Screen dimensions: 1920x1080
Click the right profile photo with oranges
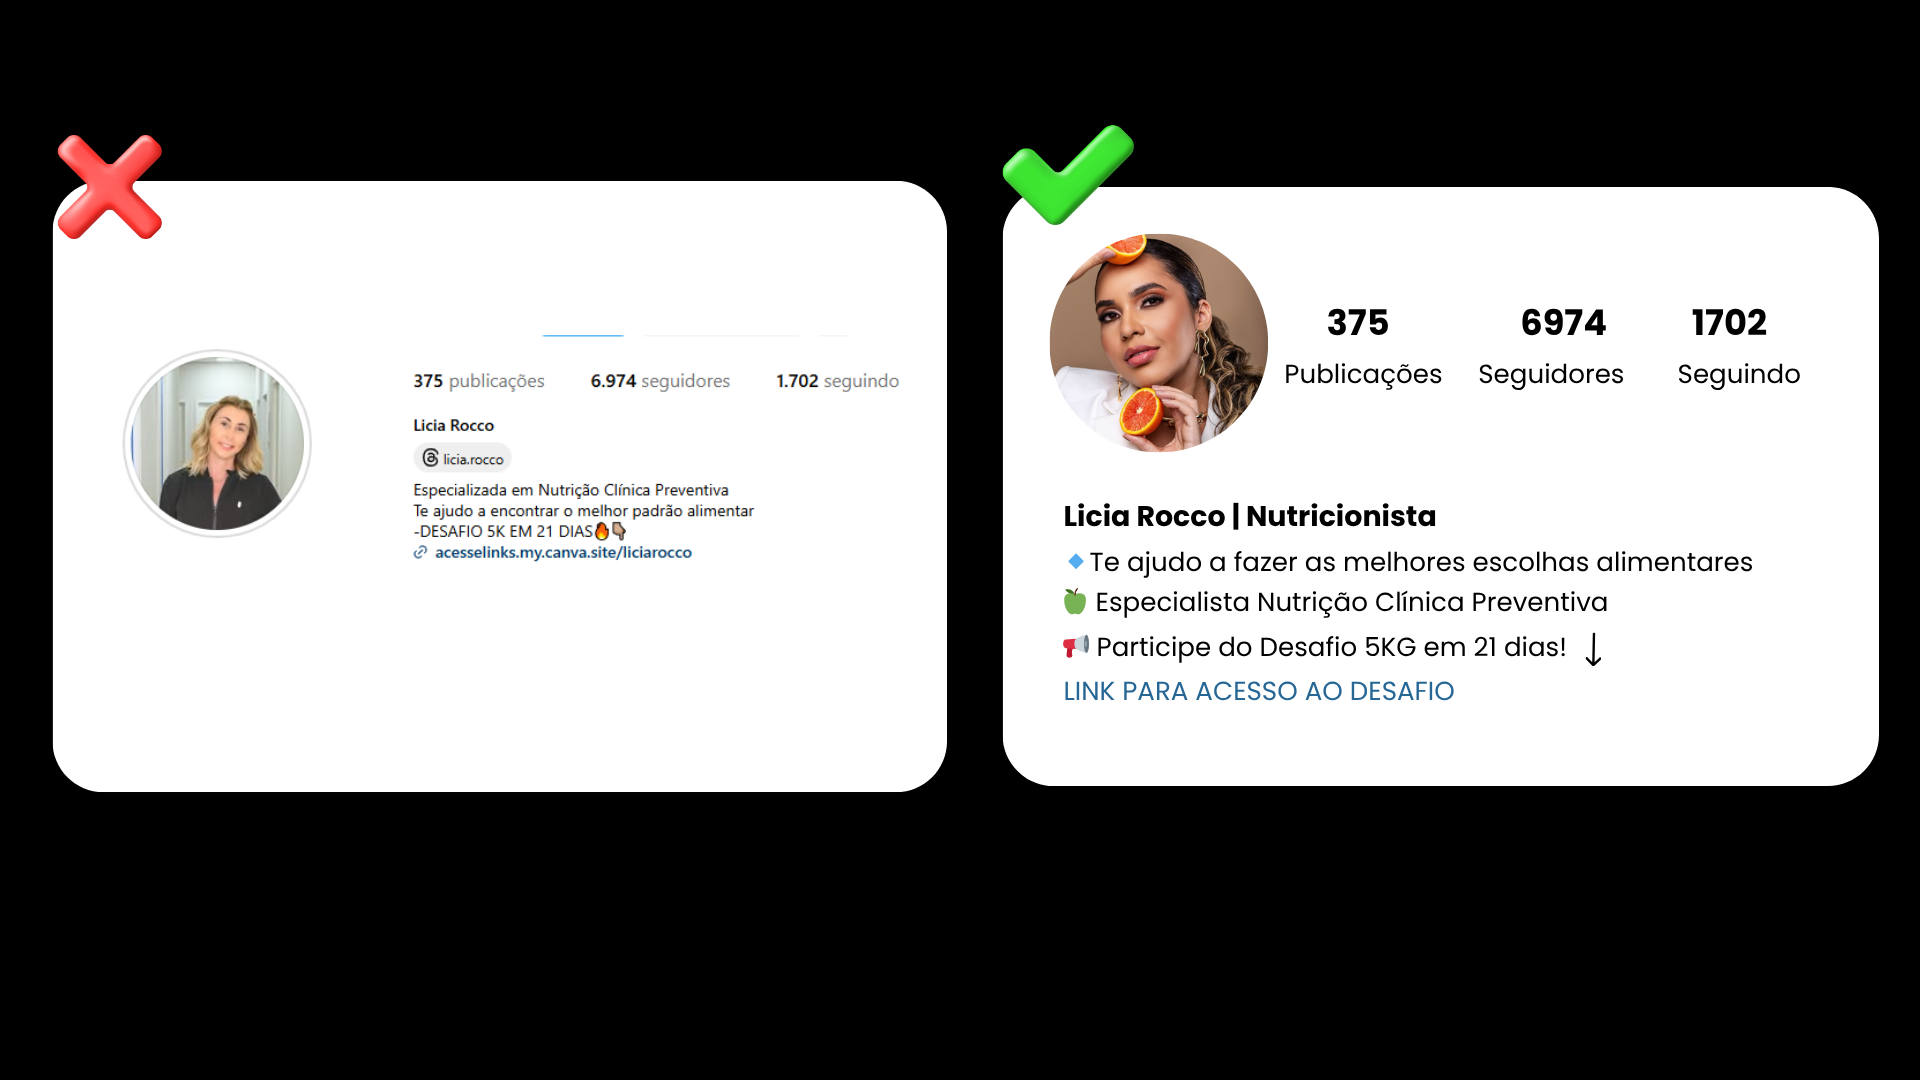point(1159,343)
